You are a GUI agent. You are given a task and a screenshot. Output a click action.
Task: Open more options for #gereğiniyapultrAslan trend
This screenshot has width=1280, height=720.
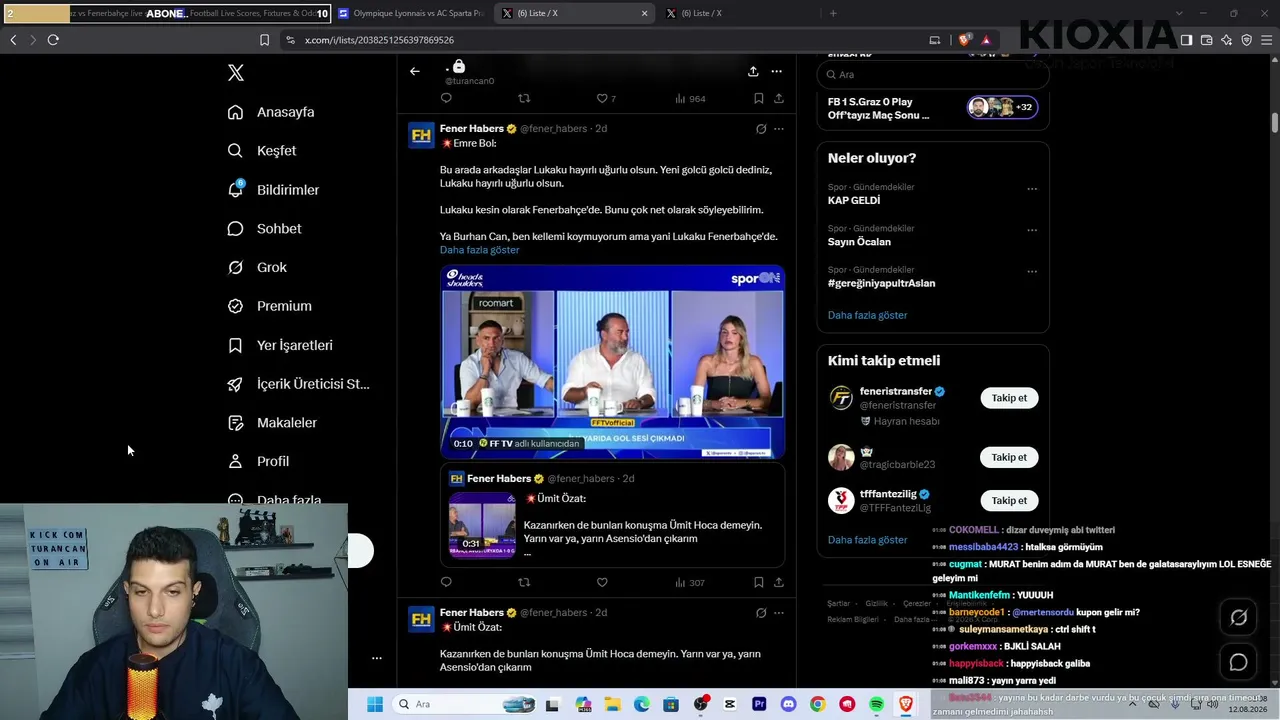1032,271
